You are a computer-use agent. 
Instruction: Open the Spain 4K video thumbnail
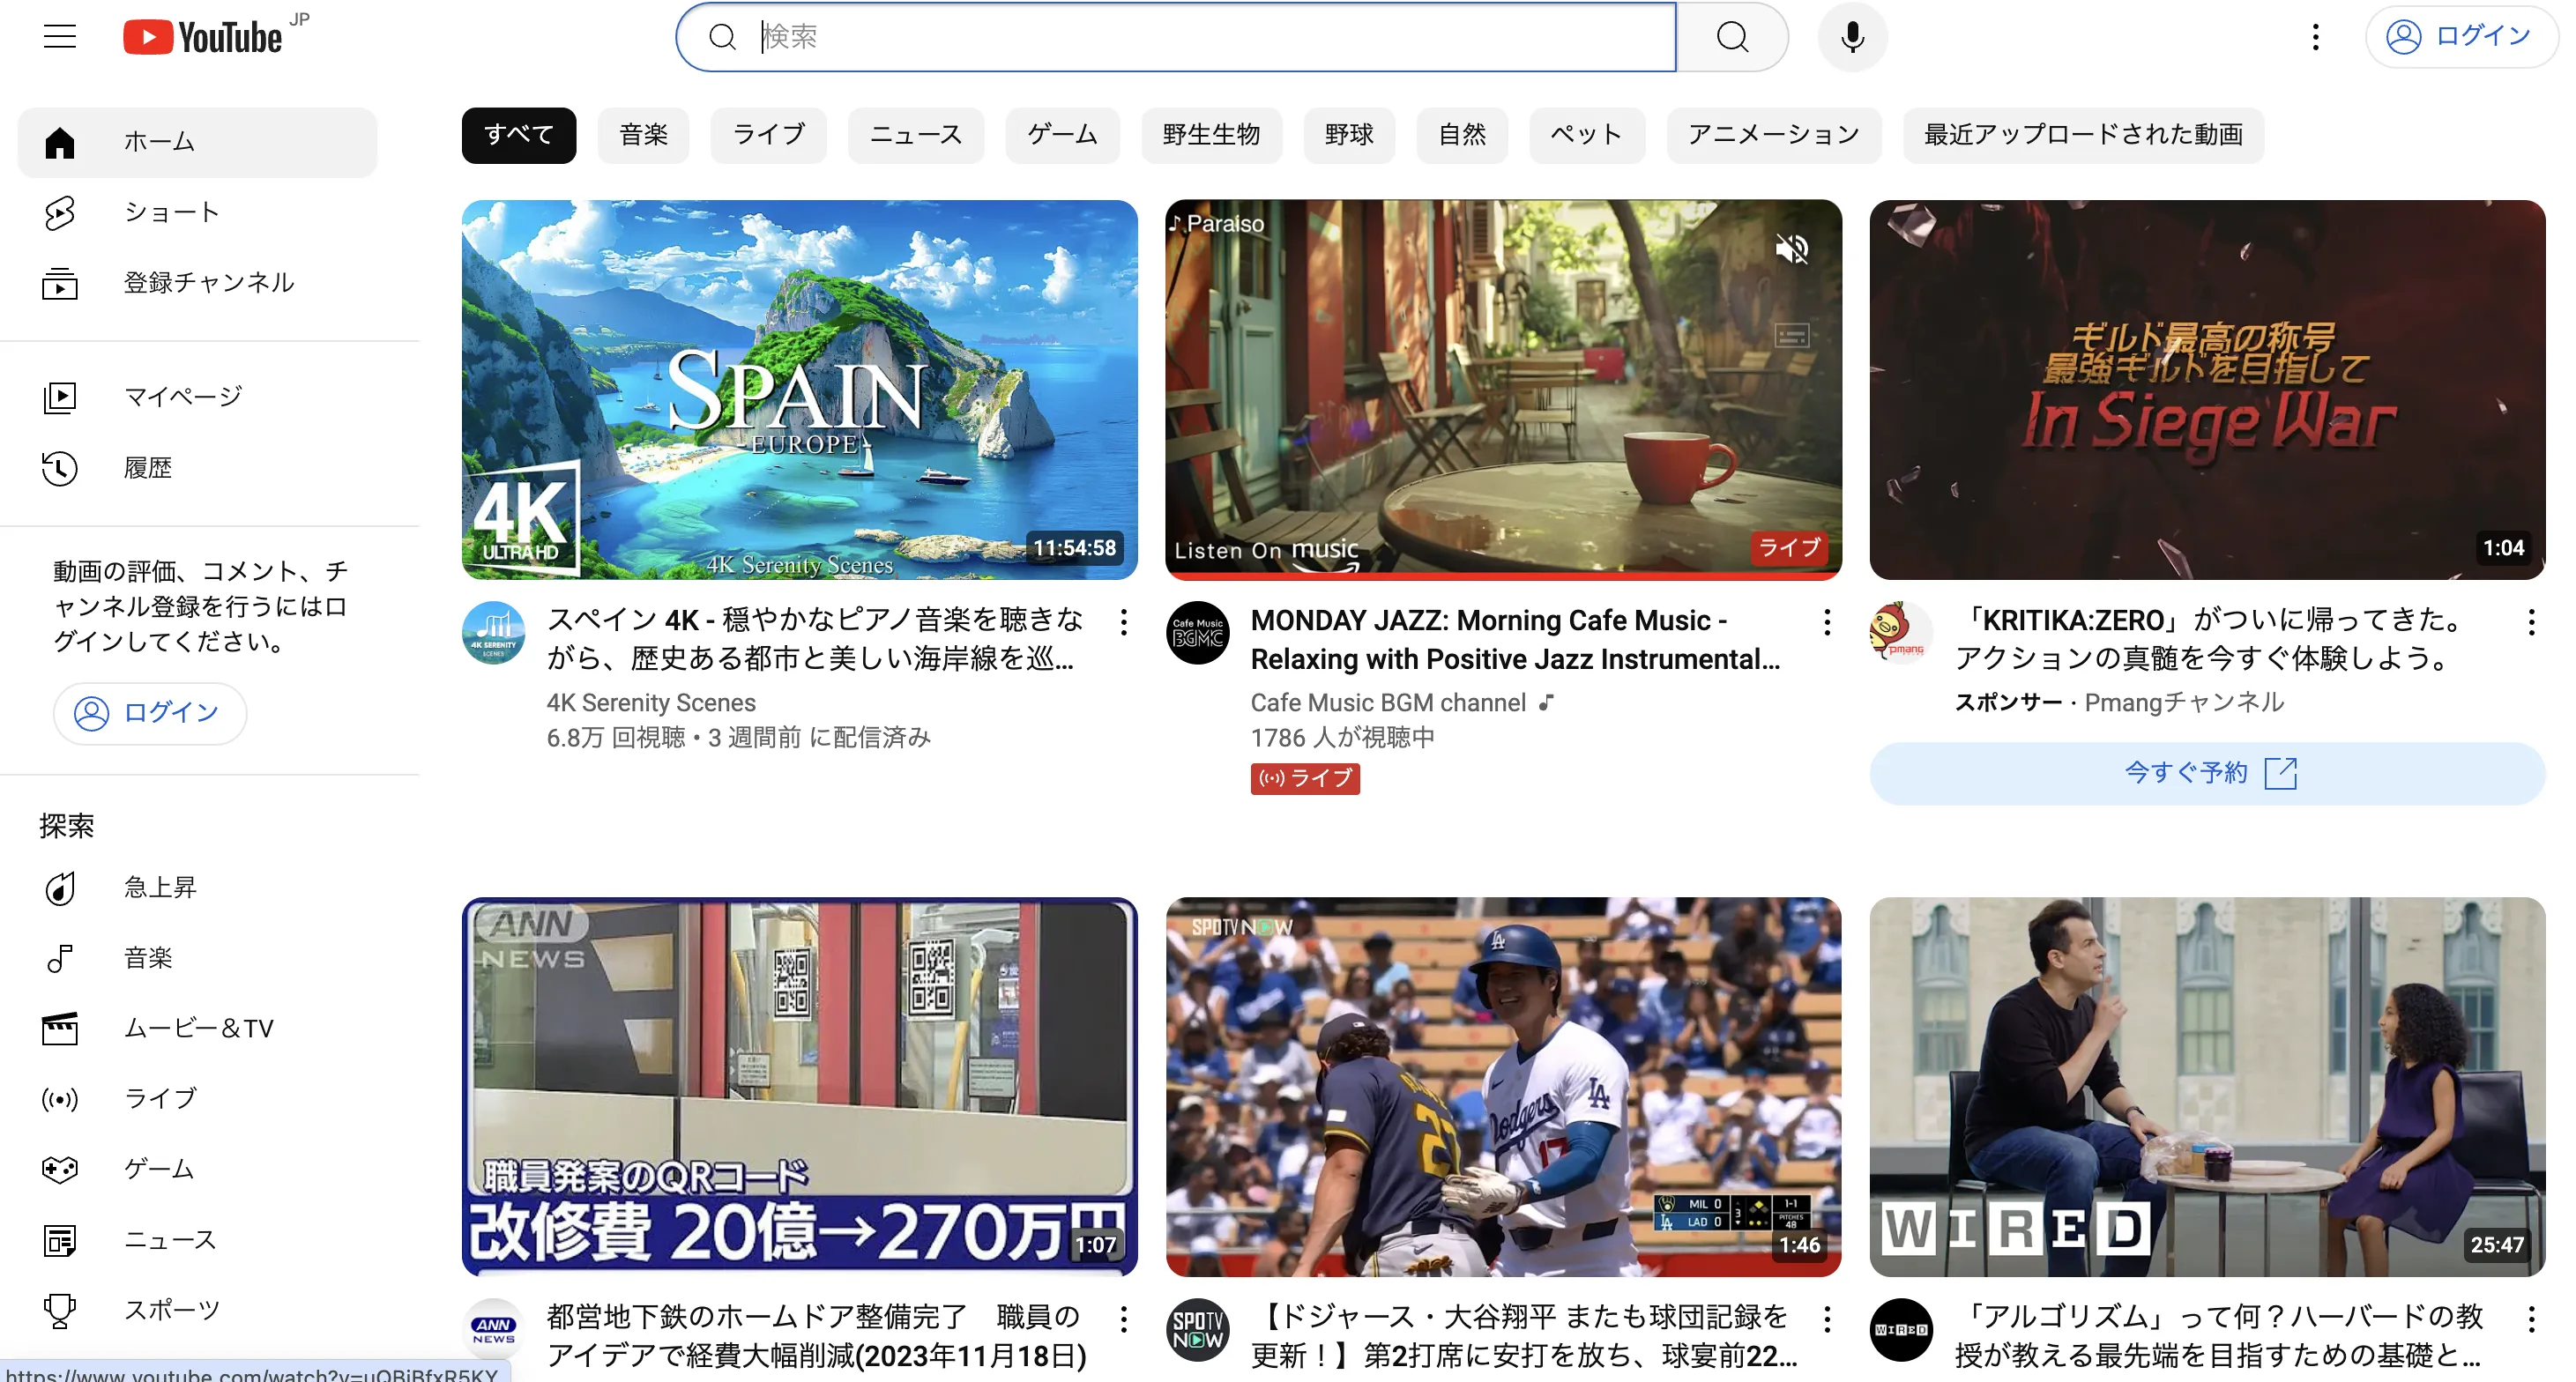(799, 390)
